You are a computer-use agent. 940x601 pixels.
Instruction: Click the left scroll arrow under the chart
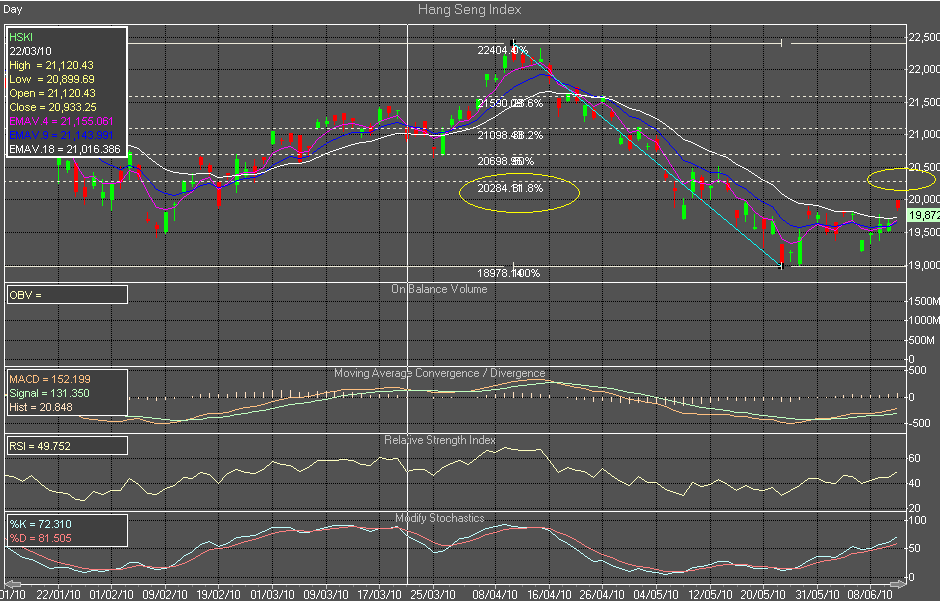point(13,584)
